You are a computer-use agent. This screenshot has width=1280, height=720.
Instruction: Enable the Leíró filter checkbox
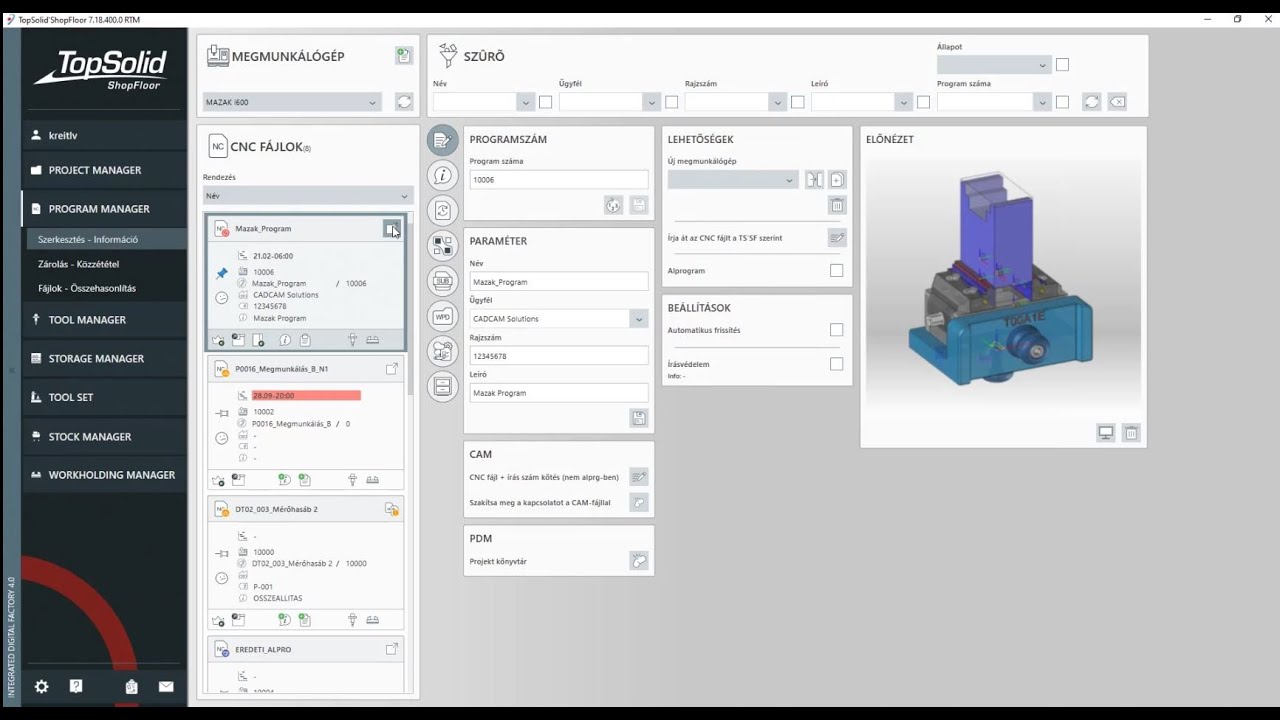[x=923, y=102]
